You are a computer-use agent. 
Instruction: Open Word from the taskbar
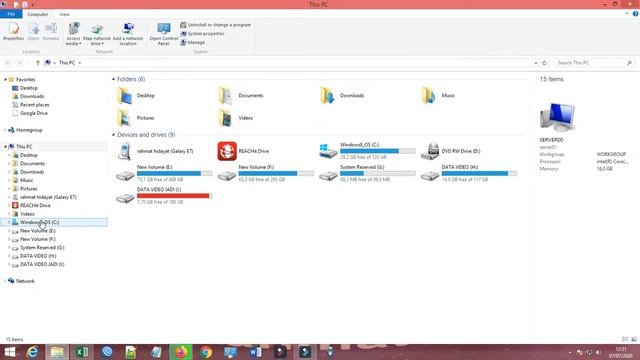point(256,352)
